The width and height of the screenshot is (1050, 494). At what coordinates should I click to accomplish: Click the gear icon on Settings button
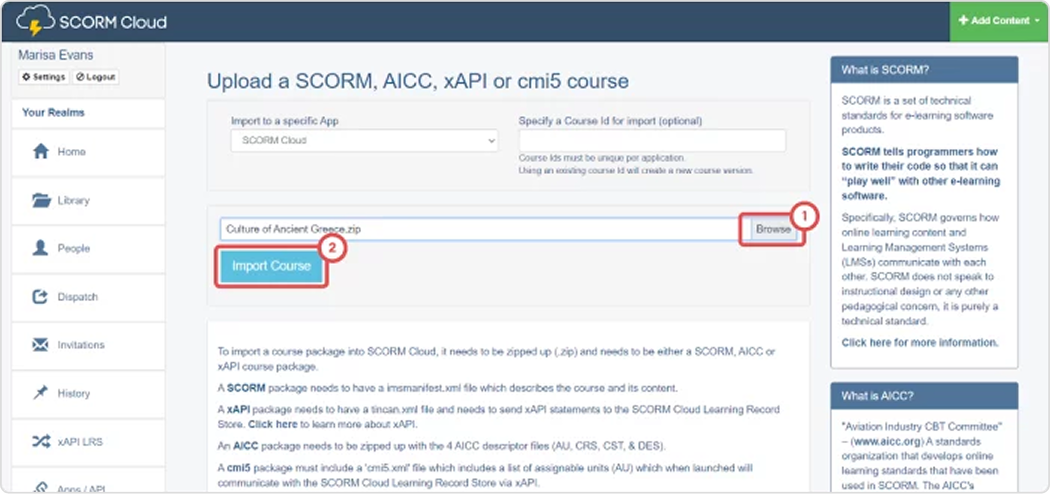click(x=27, y=77)
